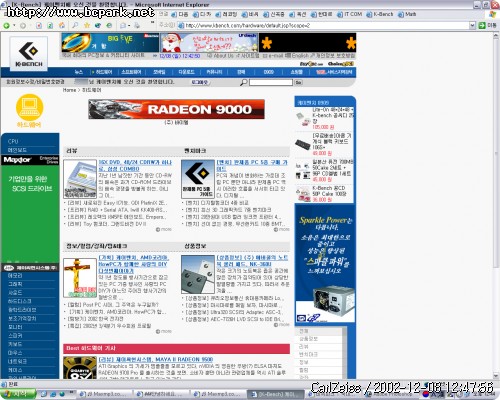Switch to the Adobe Photoshop taskbar button

390,394
